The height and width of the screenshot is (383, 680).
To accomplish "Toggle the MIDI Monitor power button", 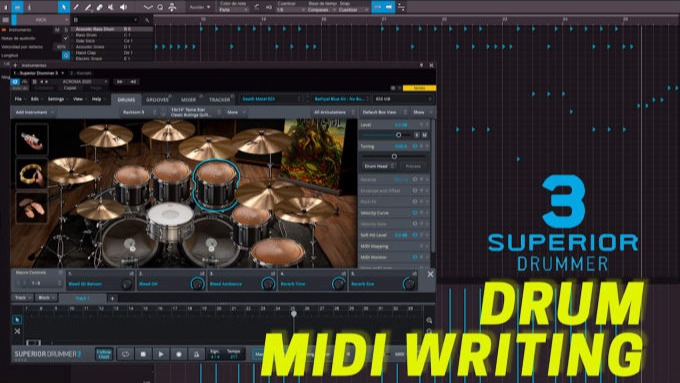I will pos(415,257).
